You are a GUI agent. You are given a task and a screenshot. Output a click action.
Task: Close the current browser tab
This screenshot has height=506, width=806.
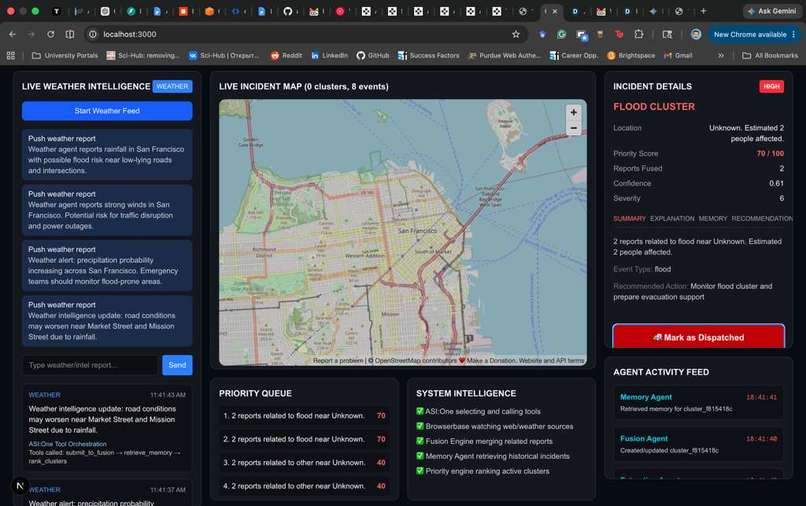coord(555,11)
